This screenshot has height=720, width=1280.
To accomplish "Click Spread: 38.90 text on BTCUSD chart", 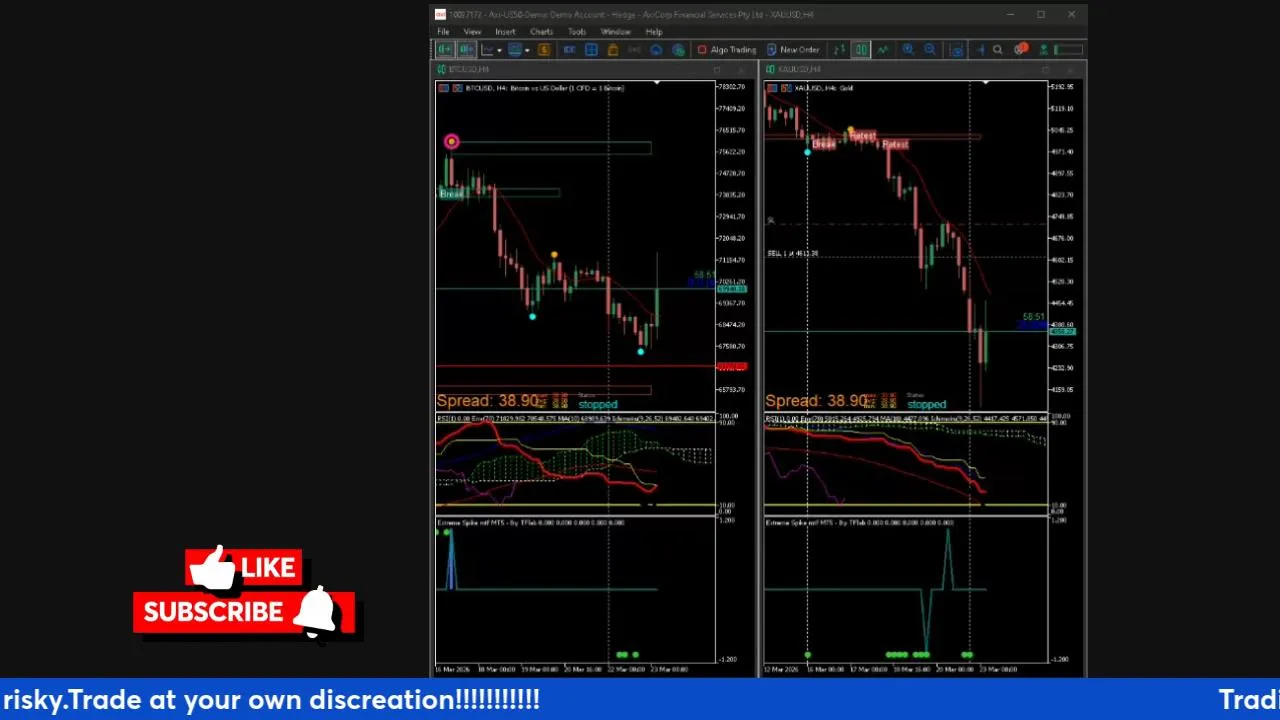I will [488, 401].
